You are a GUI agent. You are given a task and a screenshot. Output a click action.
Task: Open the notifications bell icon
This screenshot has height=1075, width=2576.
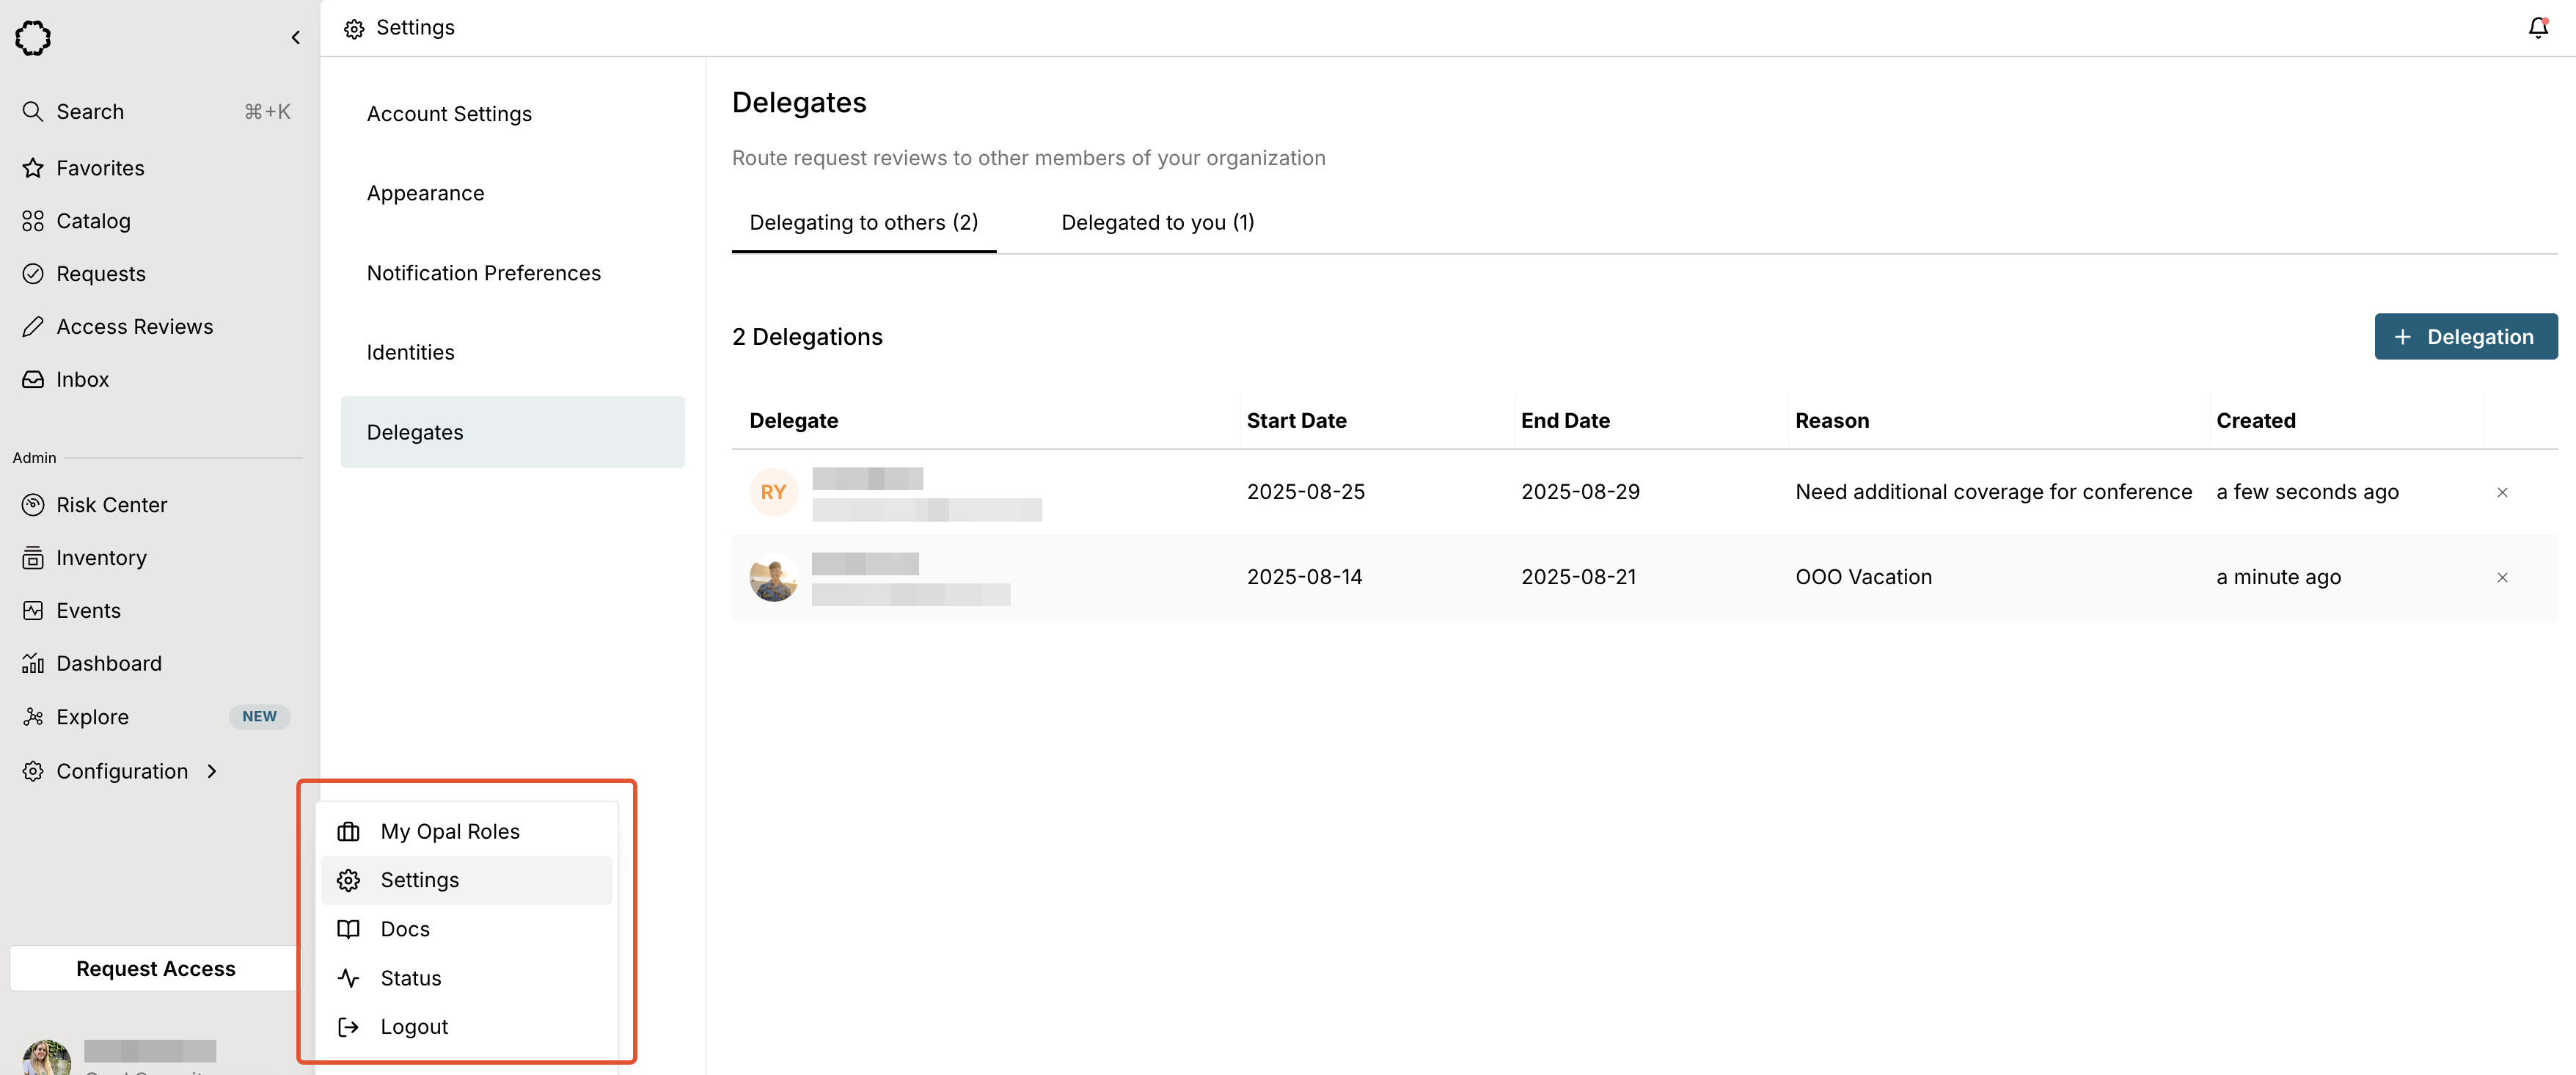(2537, 28)
